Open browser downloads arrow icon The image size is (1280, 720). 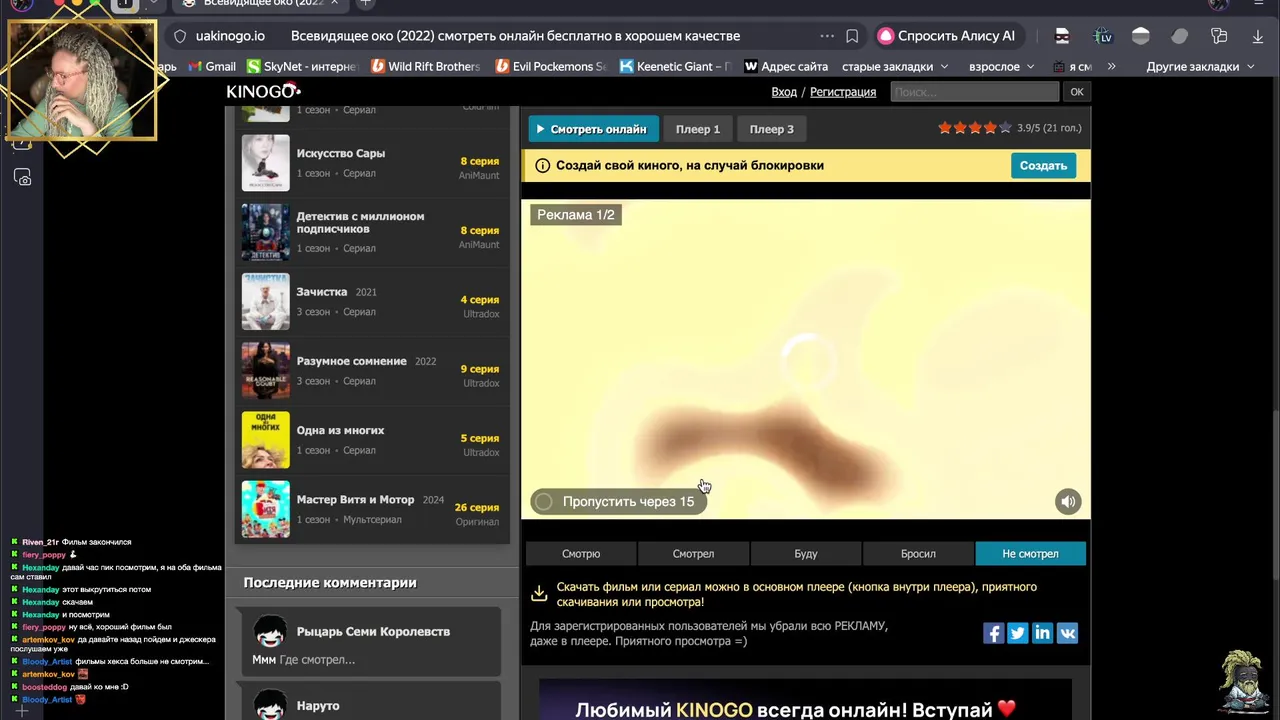[1258, 36]
